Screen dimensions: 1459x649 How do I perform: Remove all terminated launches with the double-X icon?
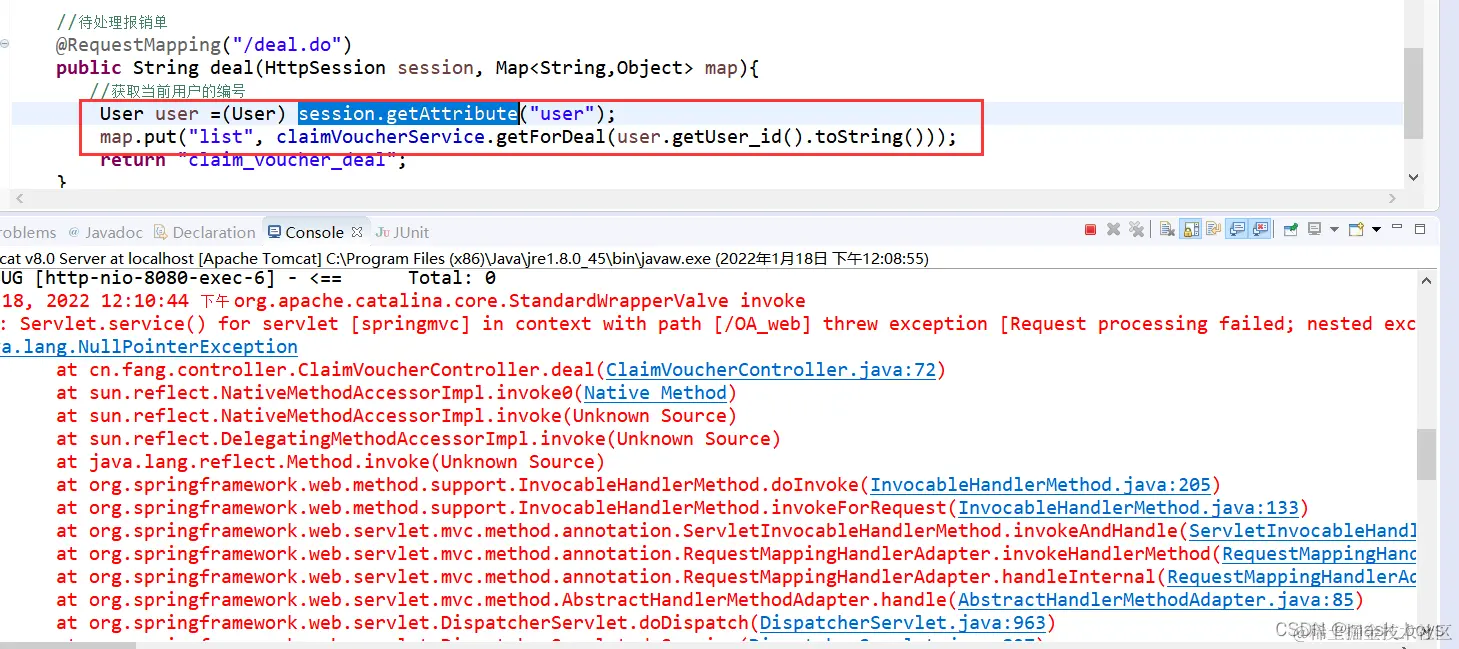pos(1136,230)
